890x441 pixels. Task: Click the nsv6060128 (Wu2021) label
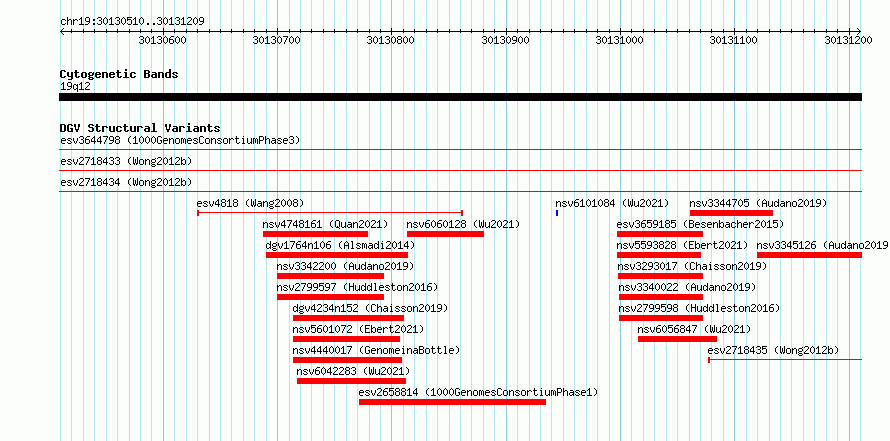[x=463, y=224]
